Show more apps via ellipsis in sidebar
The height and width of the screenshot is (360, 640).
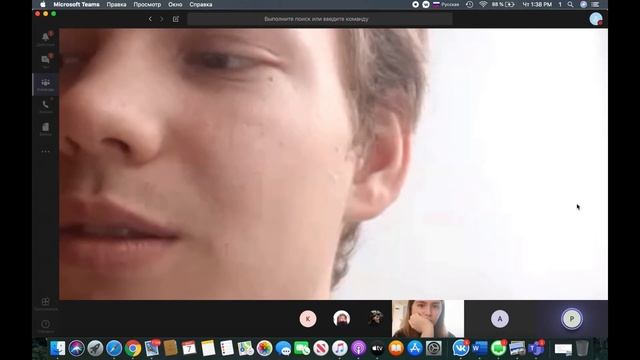click(45, 151)
